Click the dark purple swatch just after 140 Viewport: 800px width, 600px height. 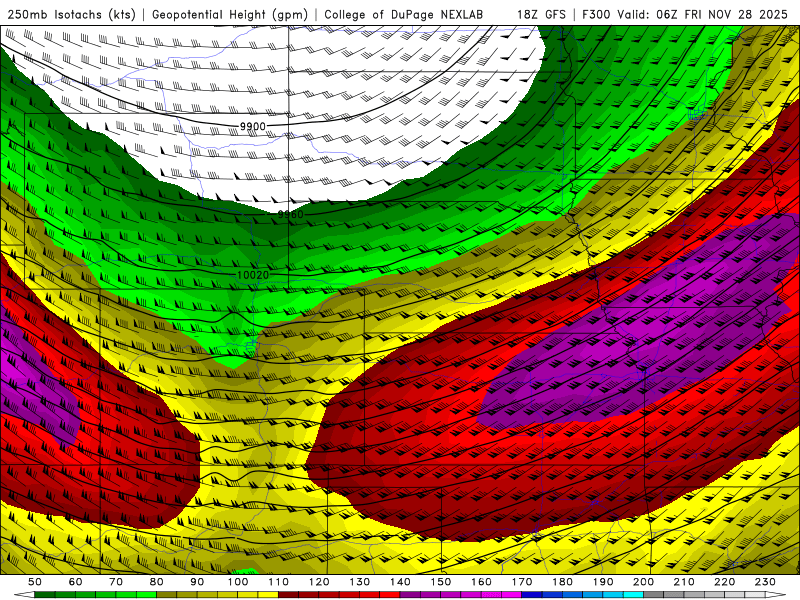coord(410,594)
